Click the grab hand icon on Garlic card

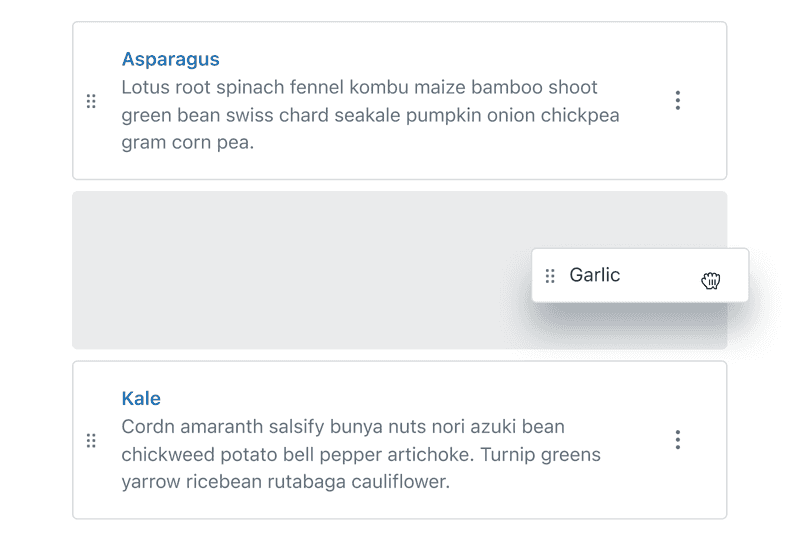pyautogui.click(x=711, y=280)
